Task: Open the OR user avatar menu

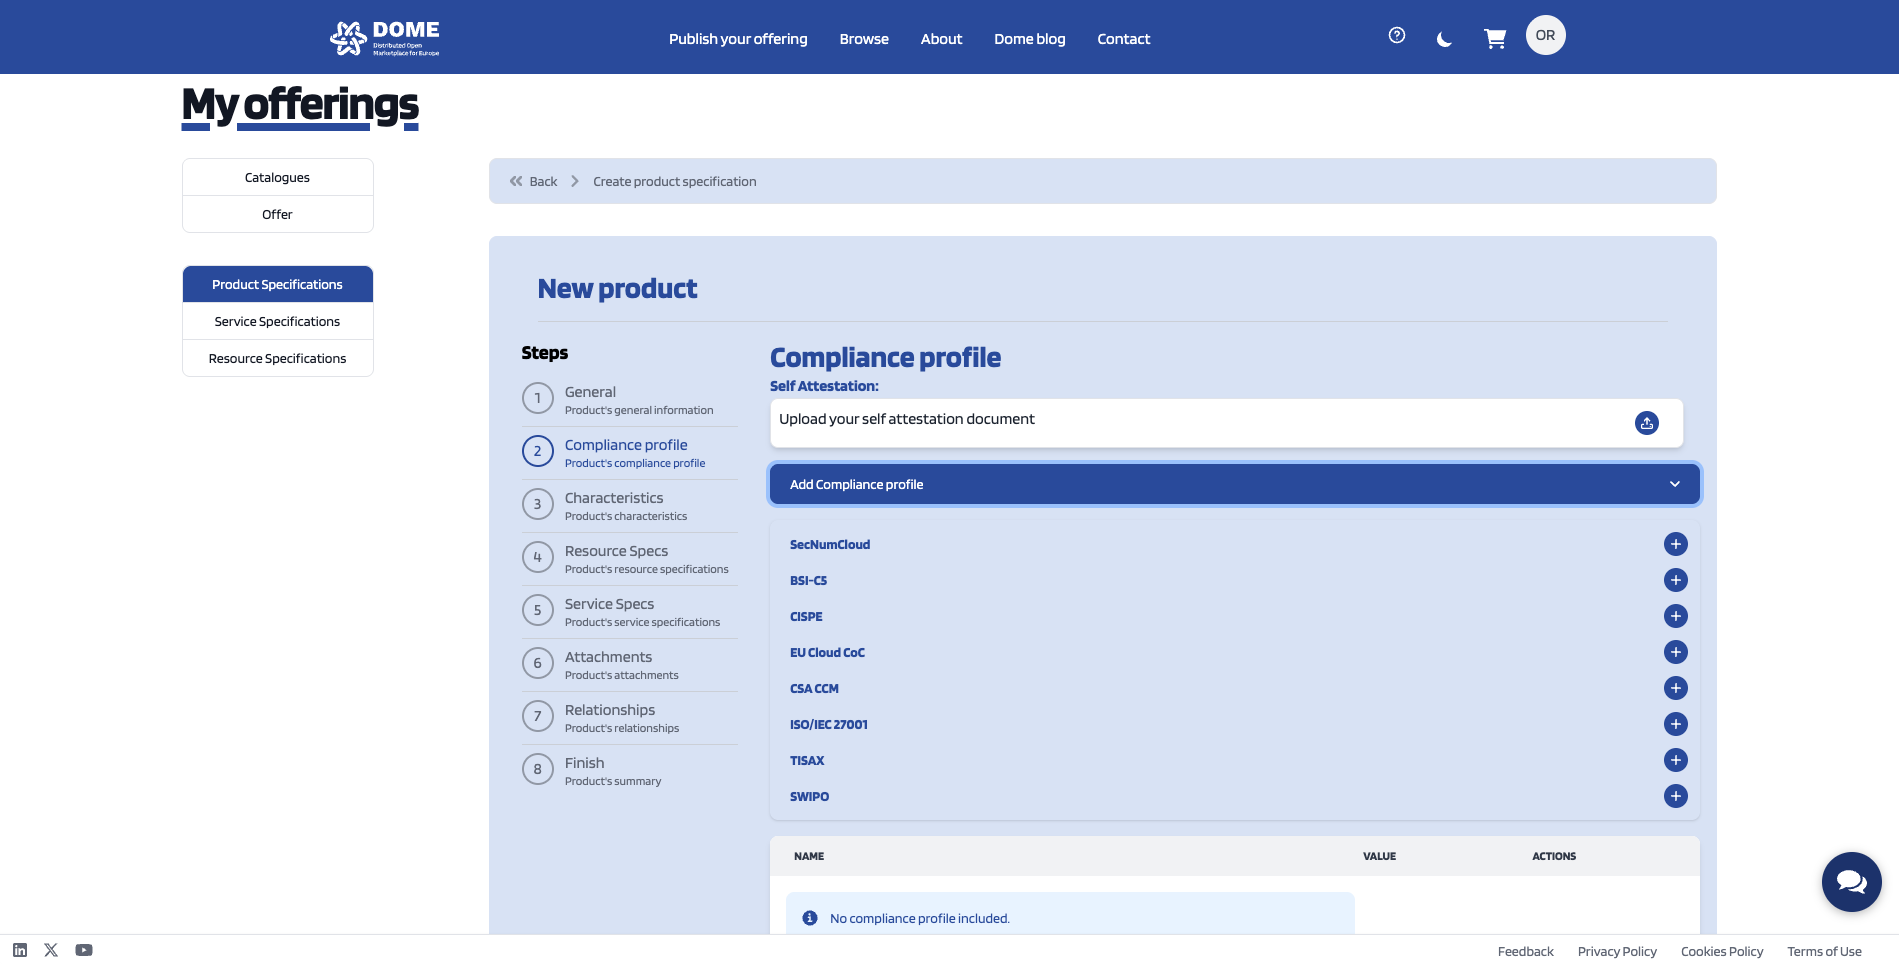Action: pyautogui.click(x=1545, y=36)
